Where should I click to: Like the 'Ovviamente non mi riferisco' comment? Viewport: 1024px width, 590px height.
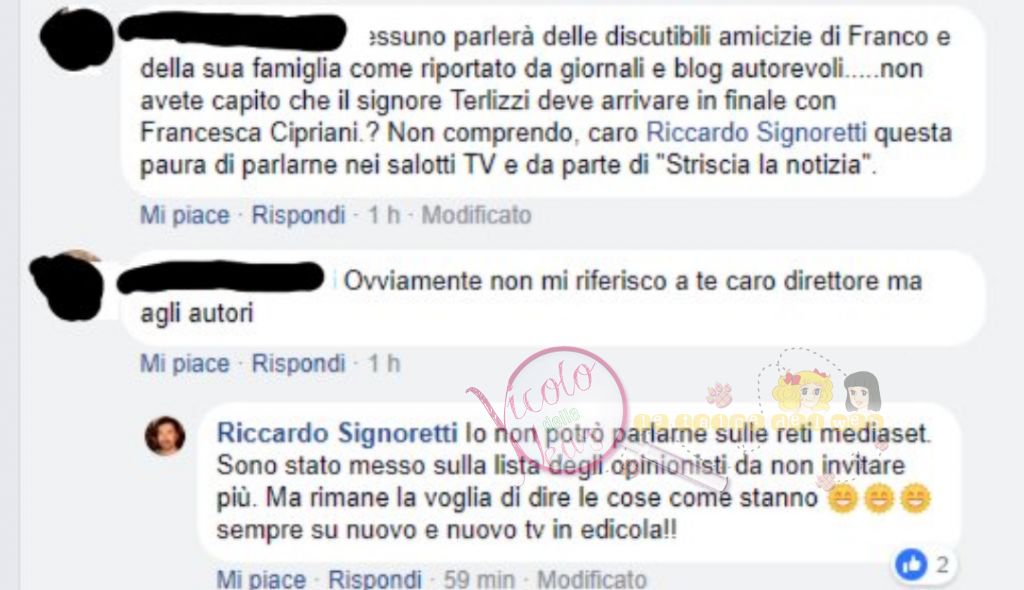tap(185, 363)
